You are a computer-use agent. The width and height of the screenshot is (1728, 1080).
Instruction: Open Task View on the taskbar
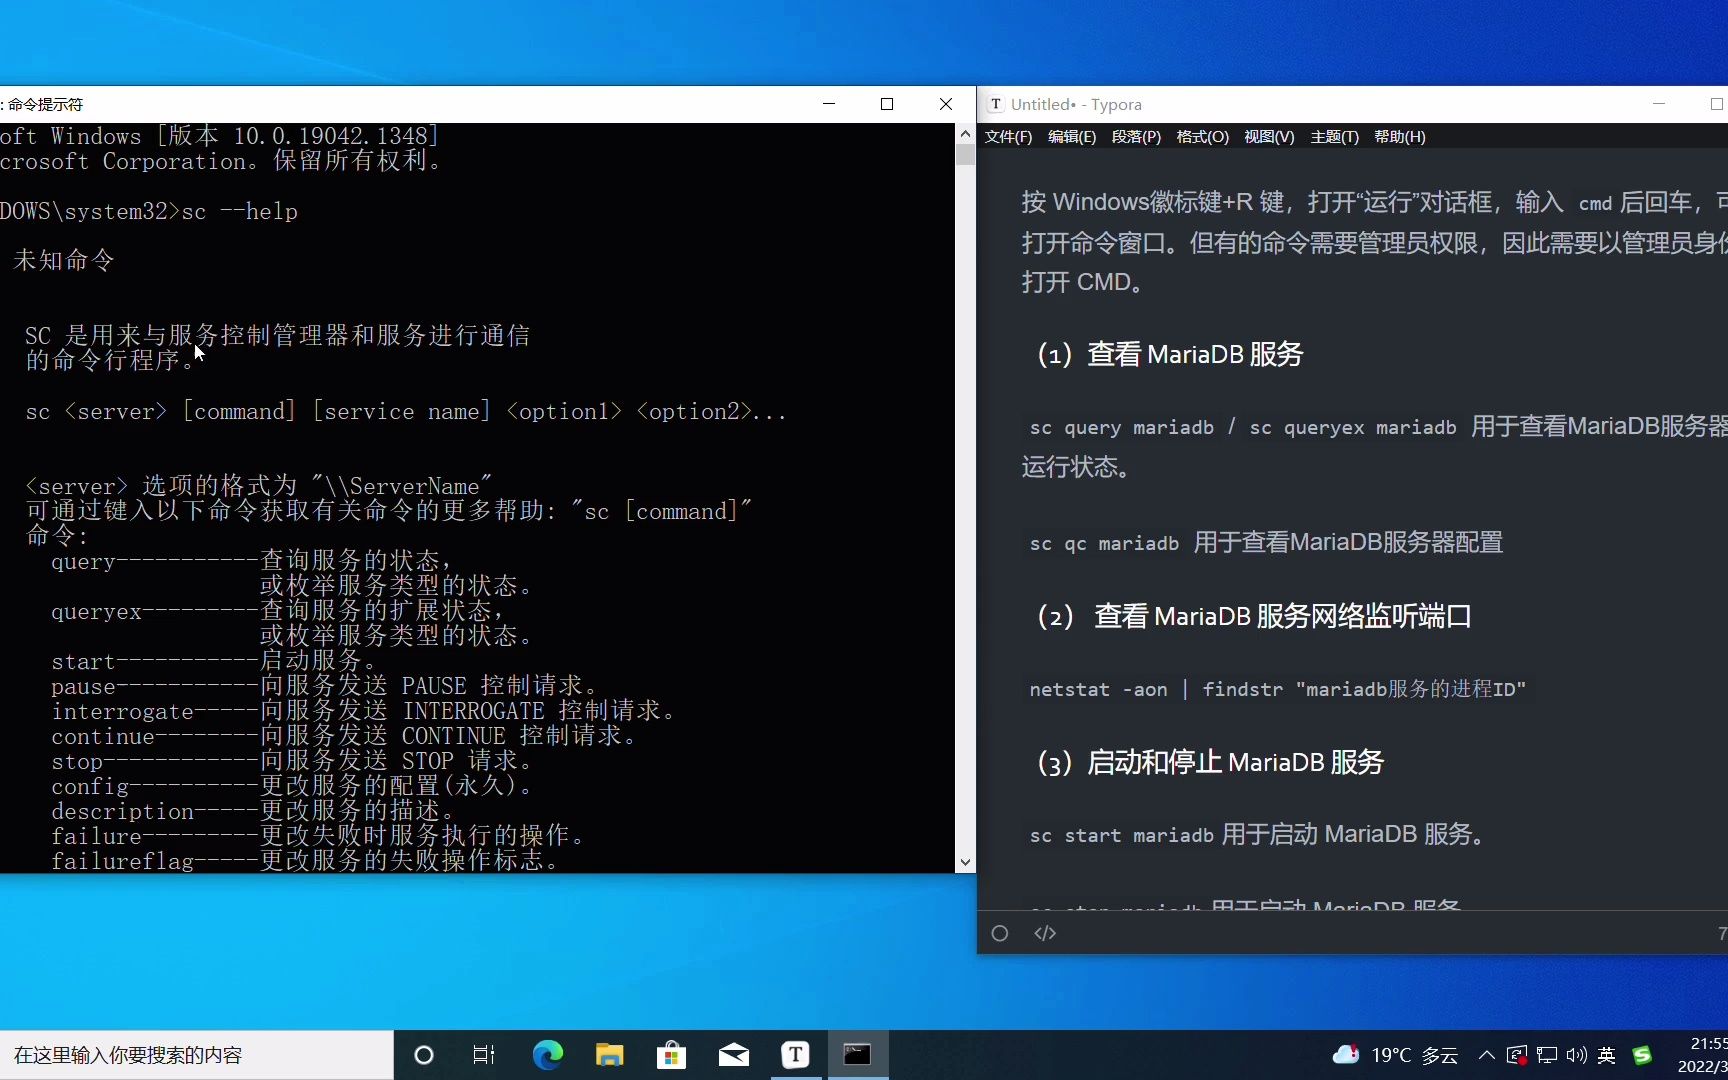pos(484,1055)
